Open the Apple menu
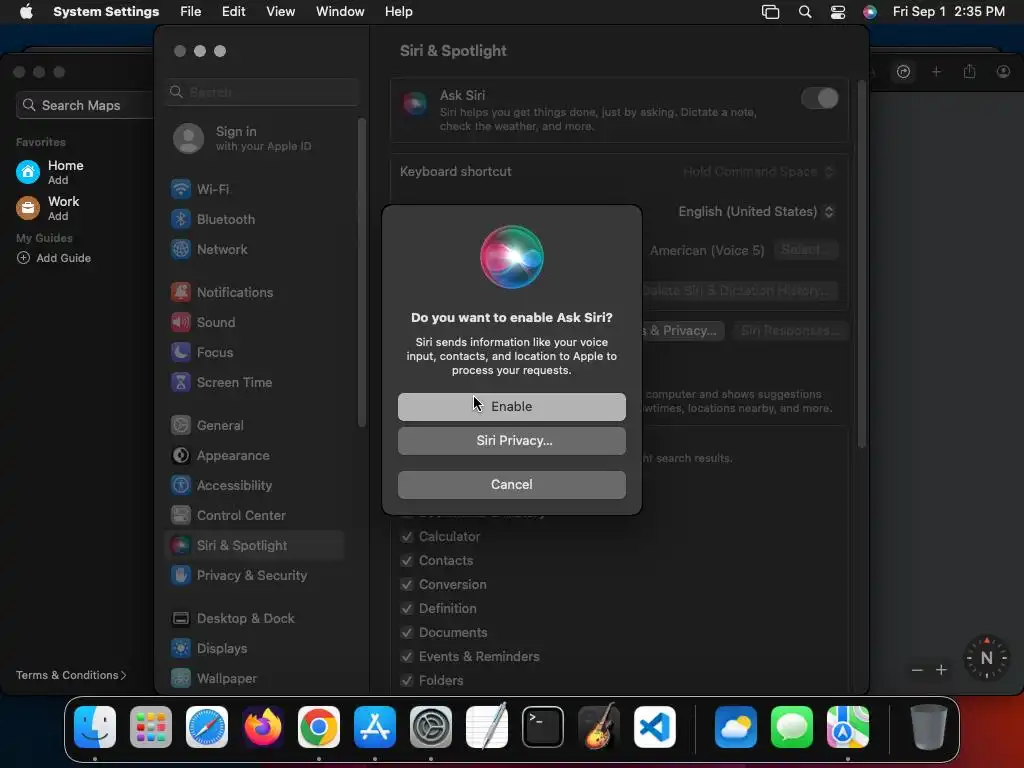1024x768 pixels. click(x=26, y=12)
